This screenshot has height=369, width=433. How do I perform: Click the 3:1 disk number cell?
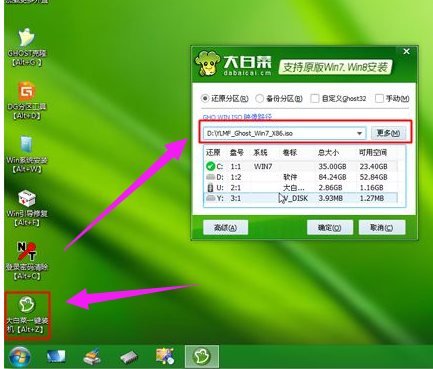[236, 198]
